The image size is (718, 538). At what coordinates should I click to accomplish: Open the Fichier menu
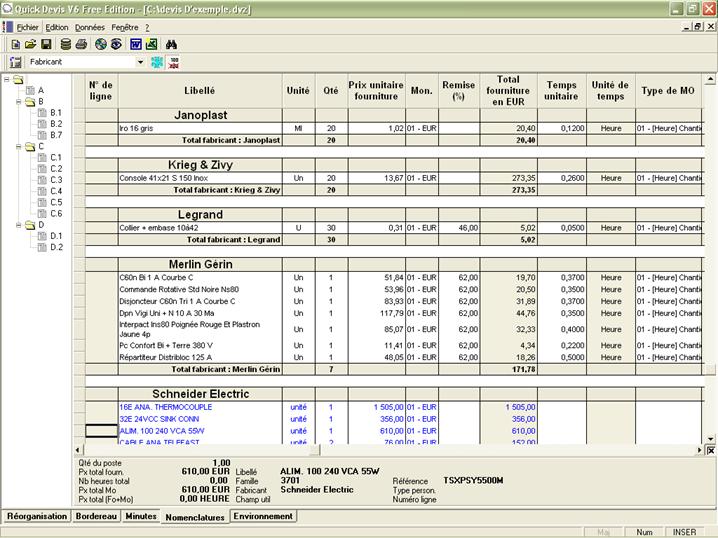click(x=26, y=27)
